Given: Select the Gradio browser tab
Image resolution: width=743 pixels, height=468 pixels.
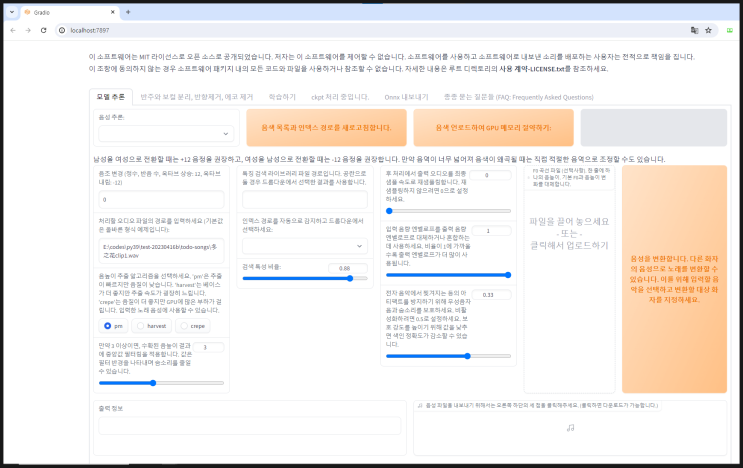Looking at the screenshot, I should click(x=71, y=12).
